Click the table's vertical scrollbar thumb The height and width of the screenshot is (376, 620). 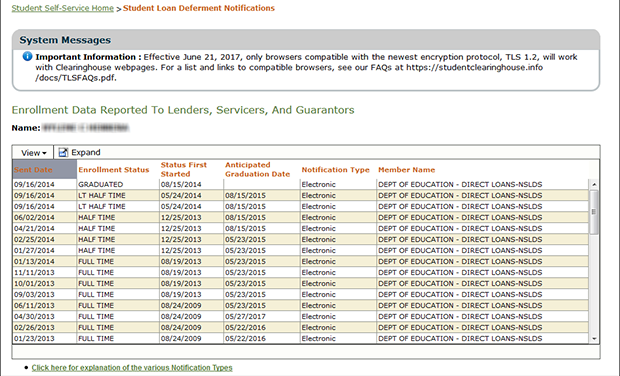(594, 212)
